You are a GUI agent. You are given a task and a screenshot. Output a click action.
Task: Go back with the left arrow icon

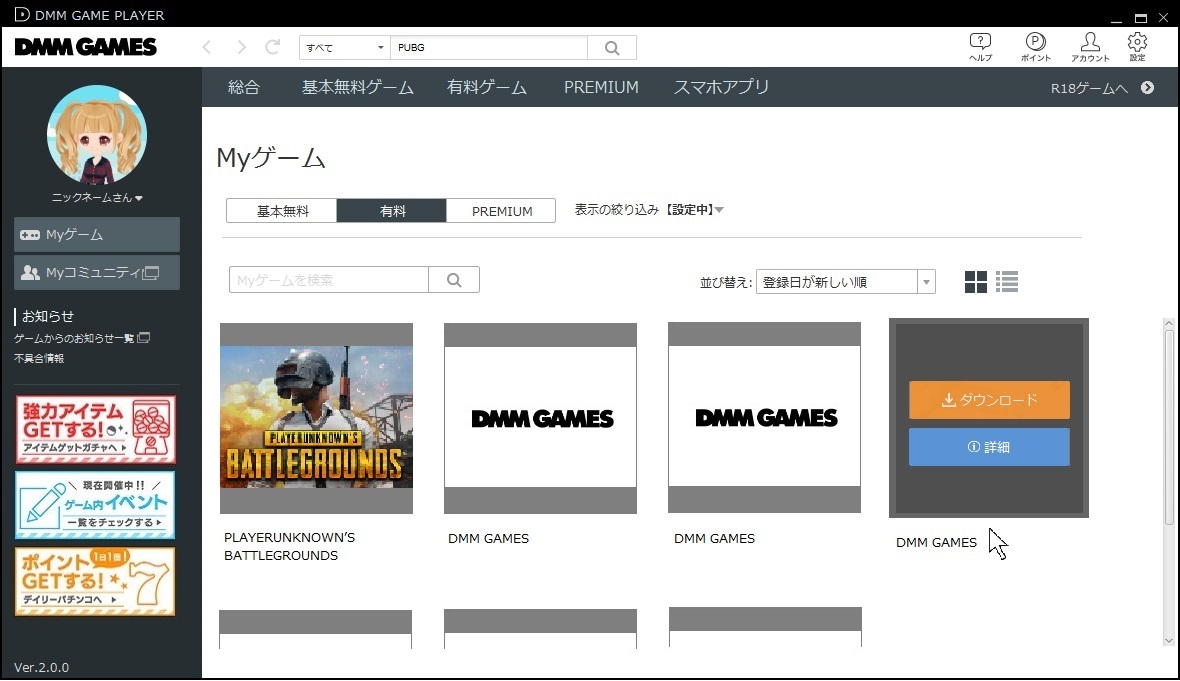click(x=207, y=48)
